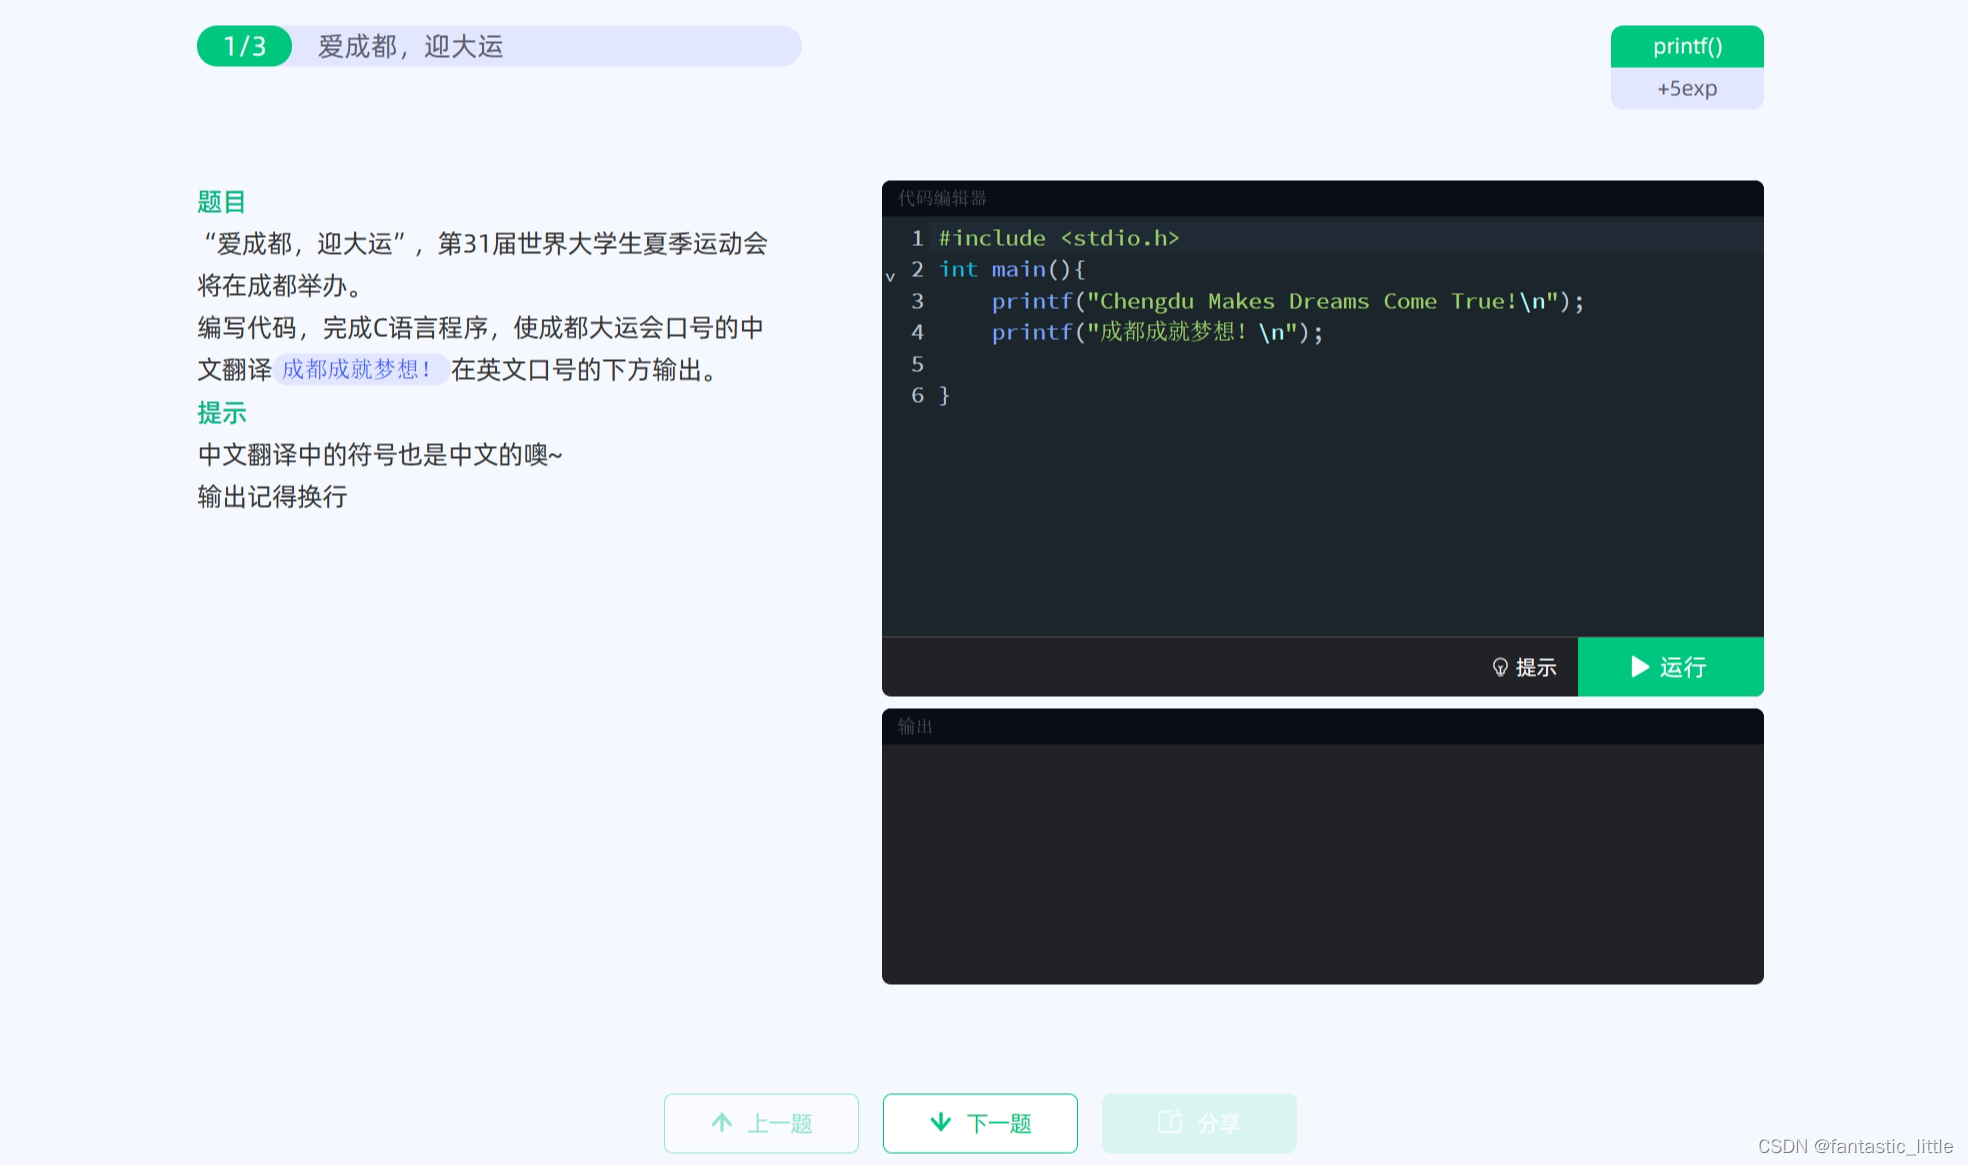Click the play triangle on Run button
The image size is (1968, 1165).
coord(1640,667)
